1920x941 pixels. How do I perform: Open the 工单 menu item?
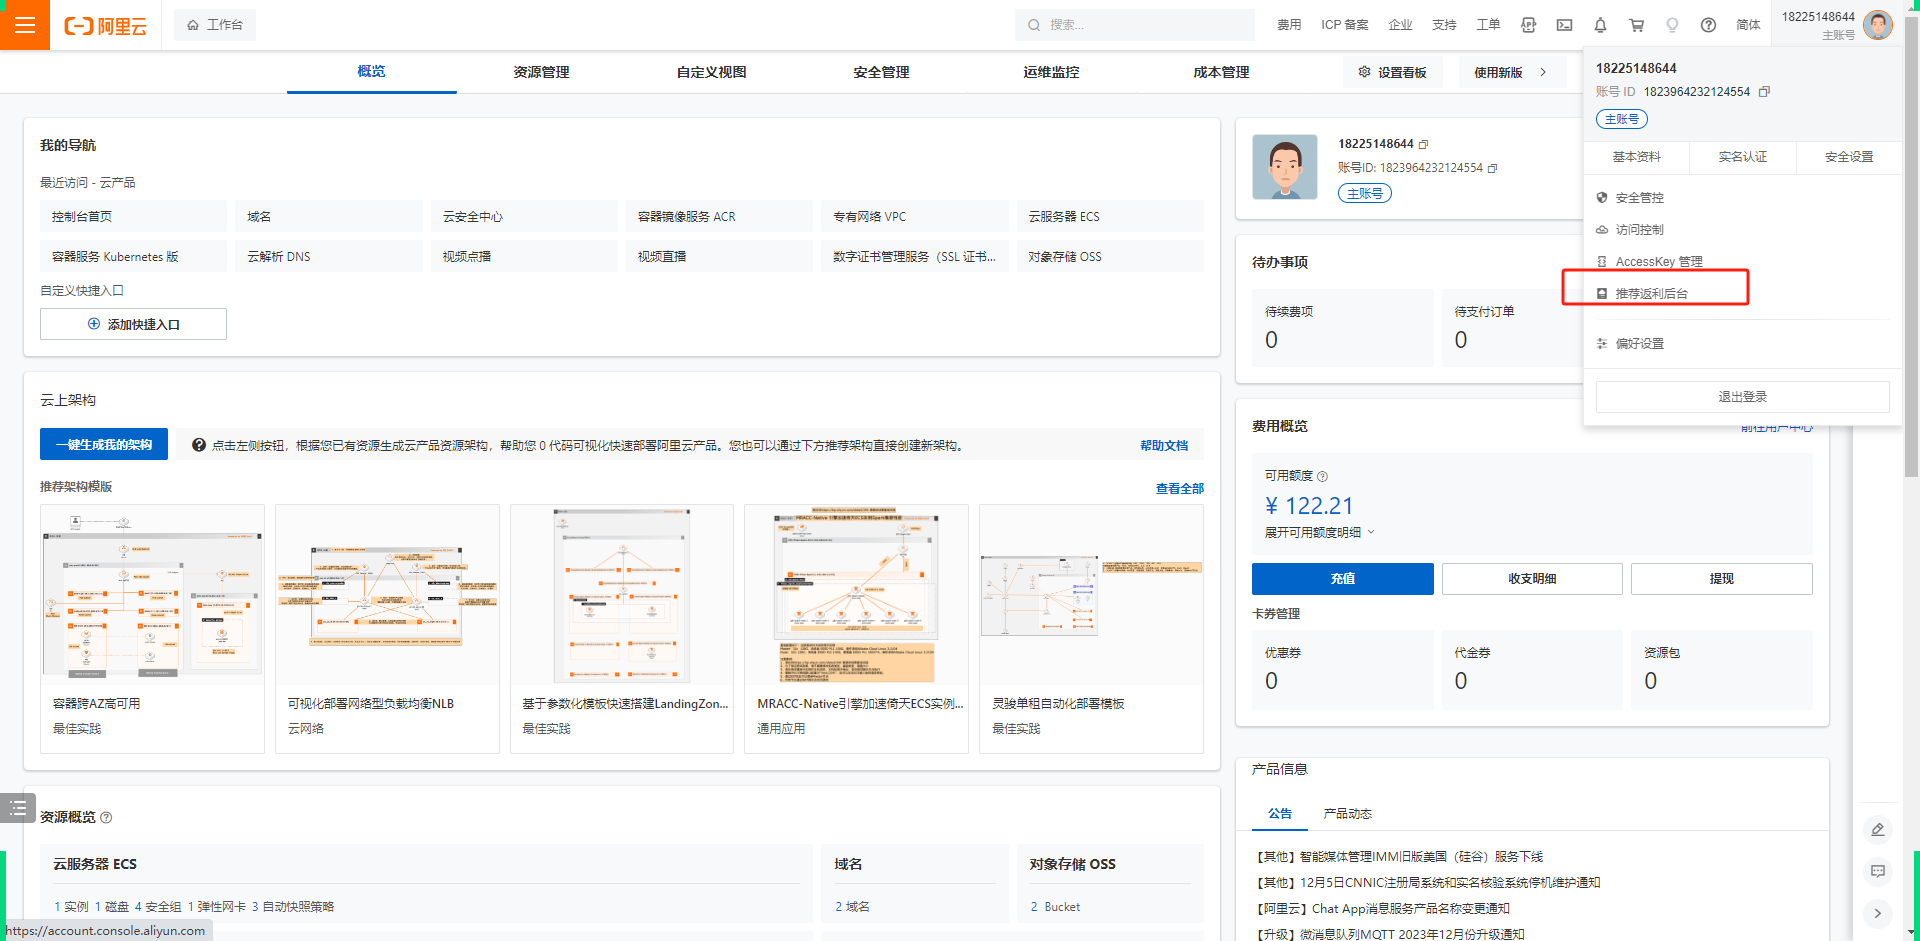1488,25
